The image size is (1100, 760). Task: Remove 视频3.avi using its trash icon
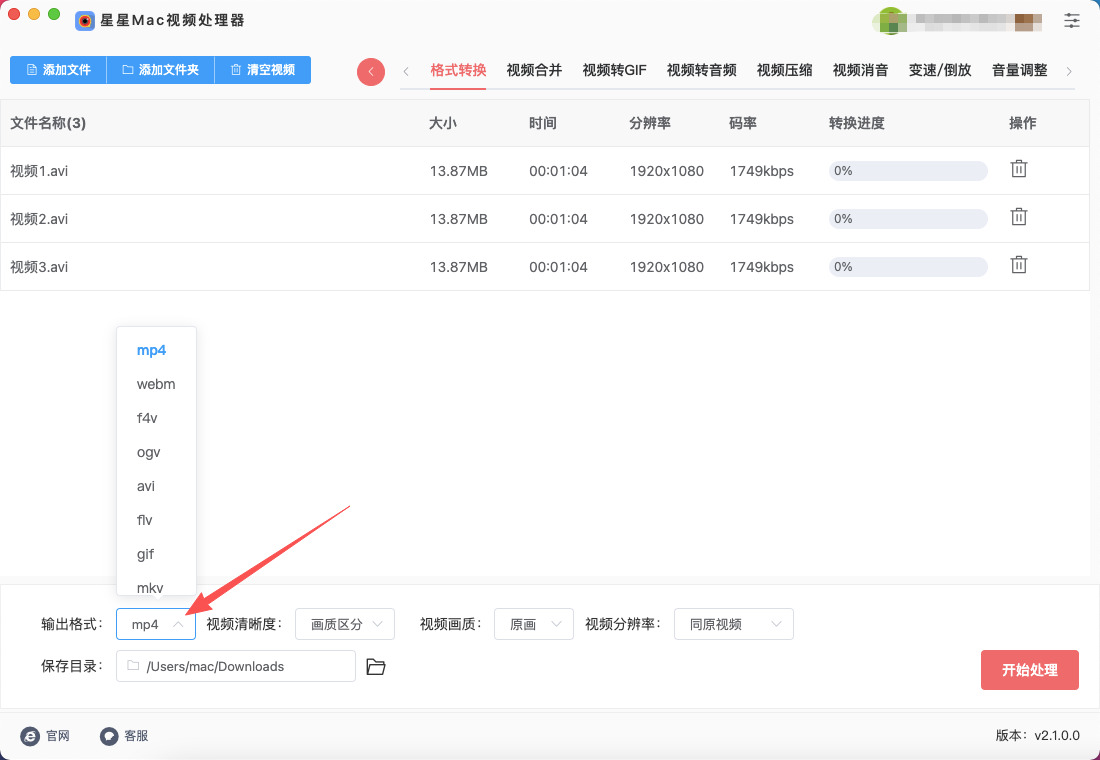(x=1018, y=265)
